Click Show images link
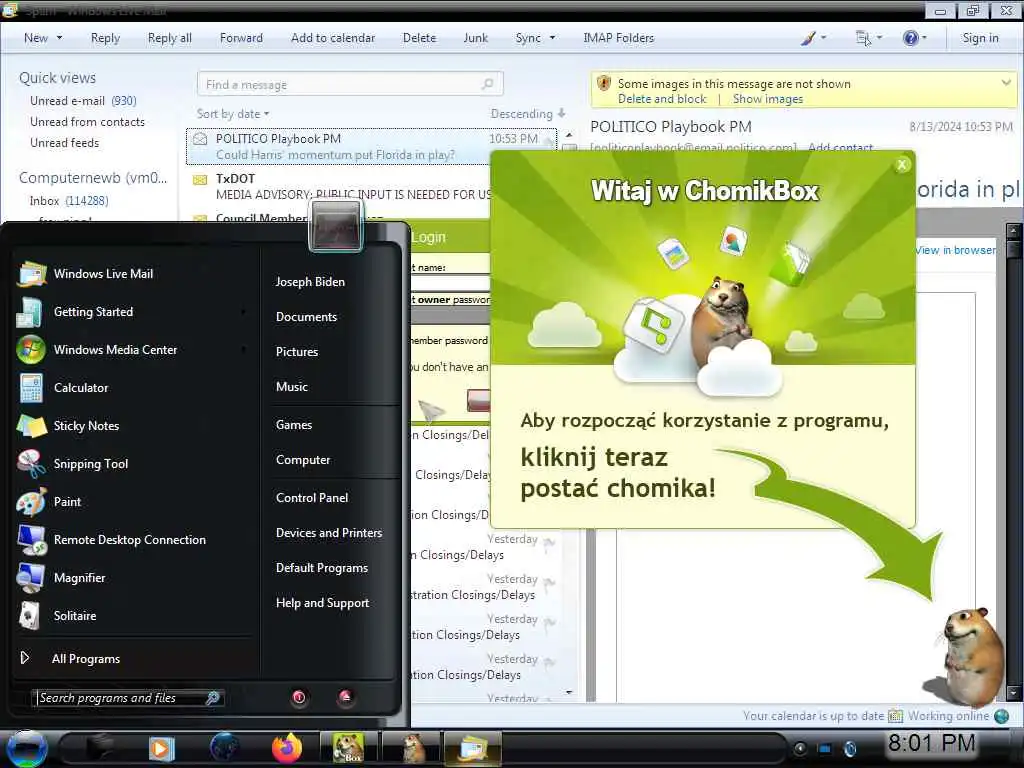 768,99
